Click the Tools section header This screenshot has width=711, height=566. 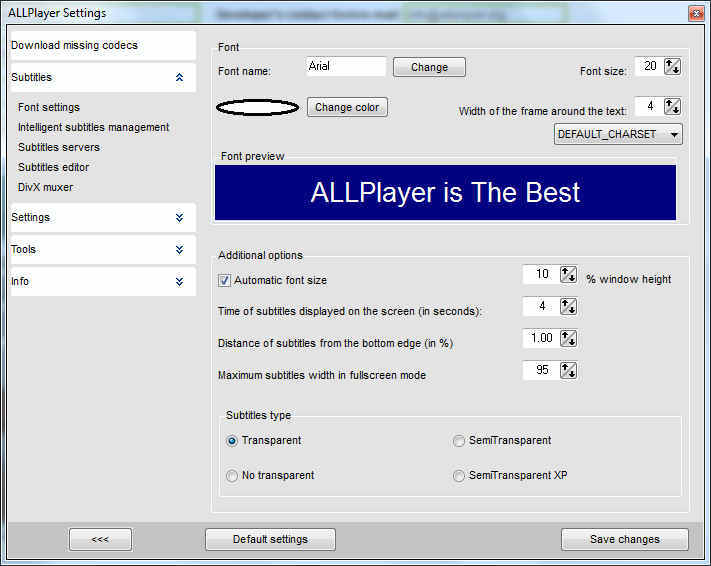103,249
